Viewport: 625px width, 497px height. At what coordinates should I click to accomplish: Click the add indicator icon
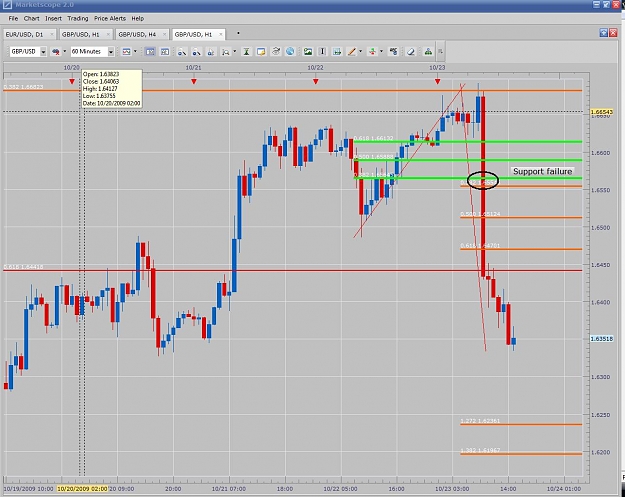[x=372, y=51]
